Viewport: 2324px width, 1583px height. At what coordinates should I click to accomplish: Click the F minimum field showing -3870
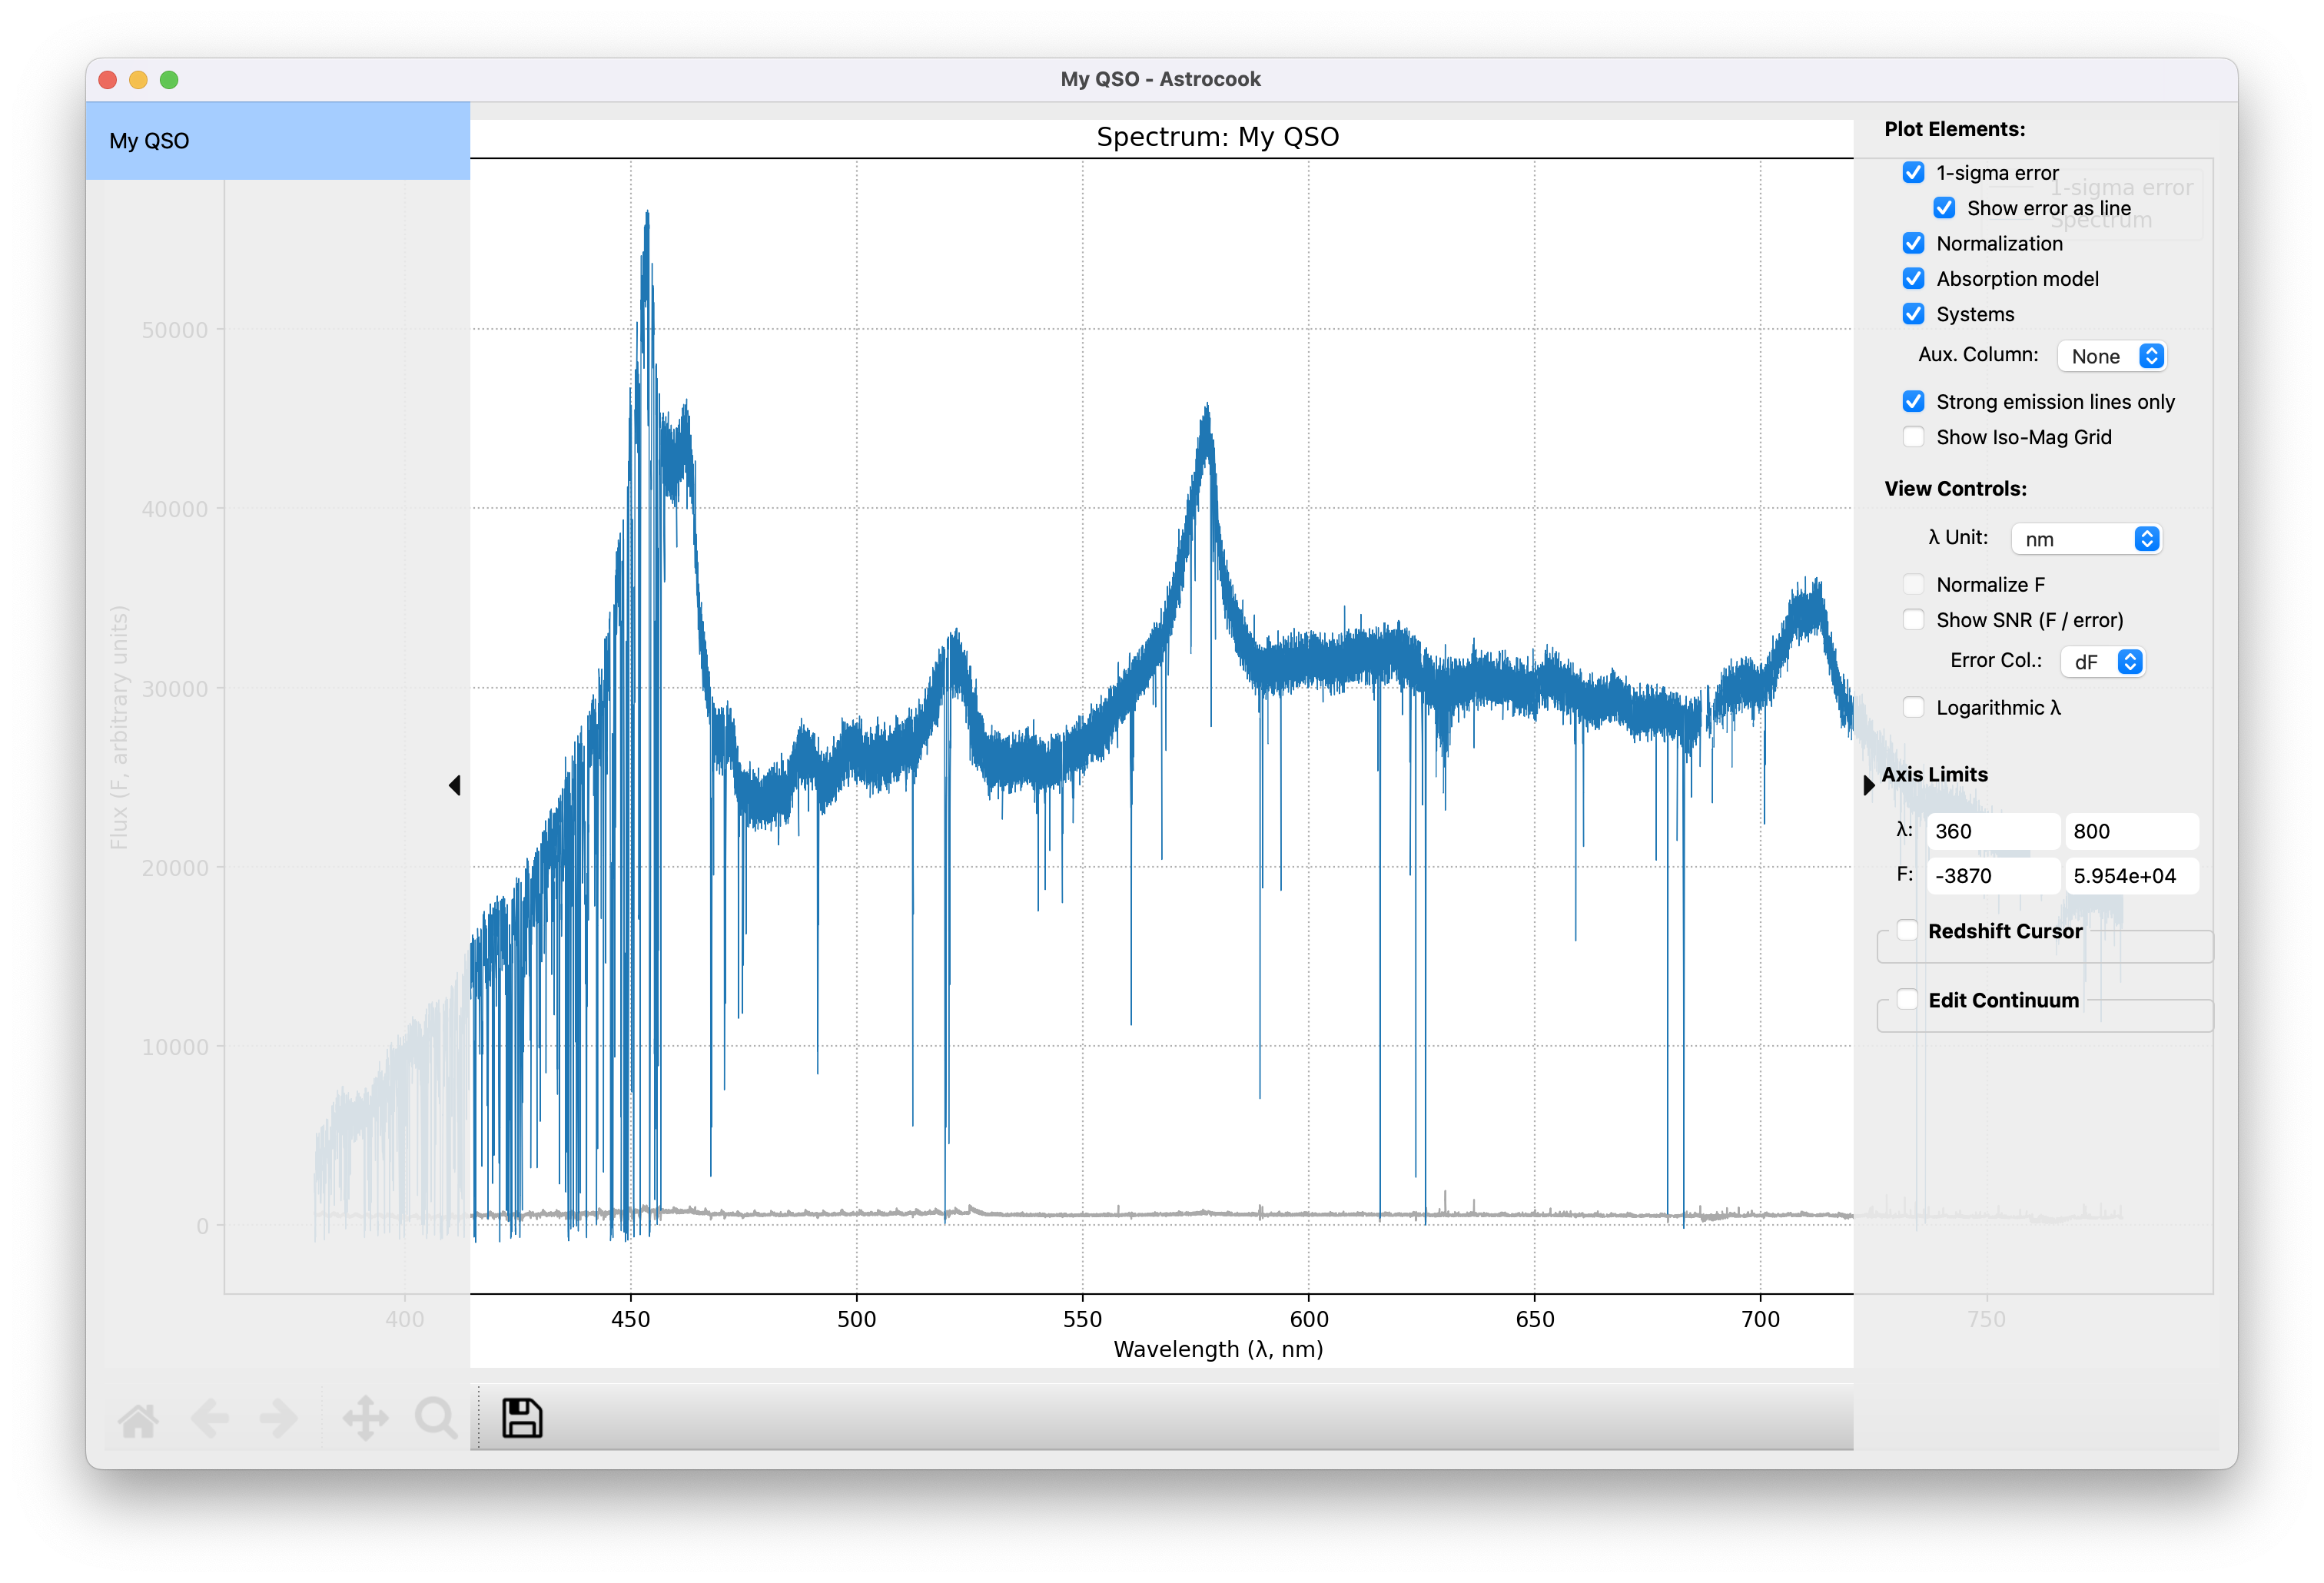point(1992,876)
